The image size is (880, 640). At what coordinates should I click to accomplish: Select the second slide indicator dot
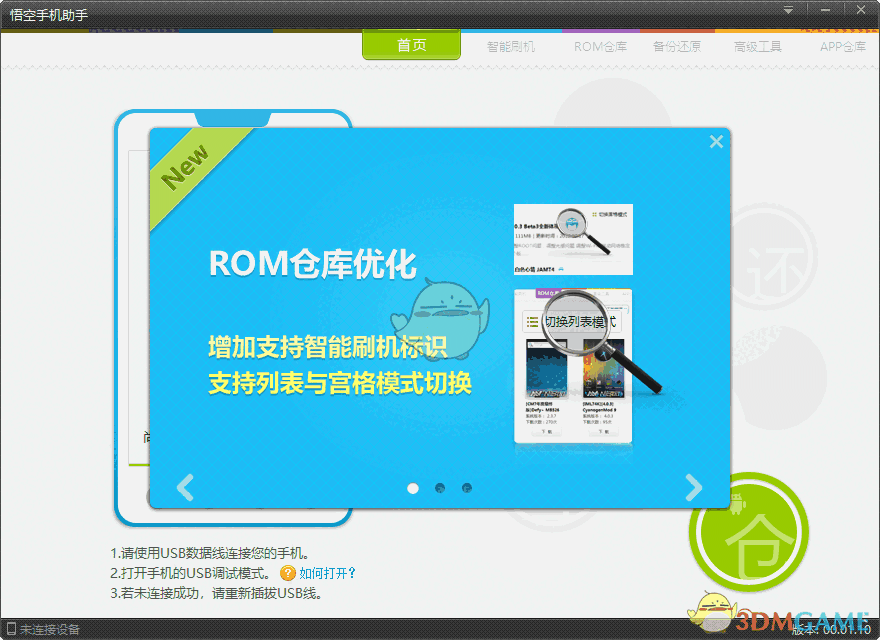(440, 488)
